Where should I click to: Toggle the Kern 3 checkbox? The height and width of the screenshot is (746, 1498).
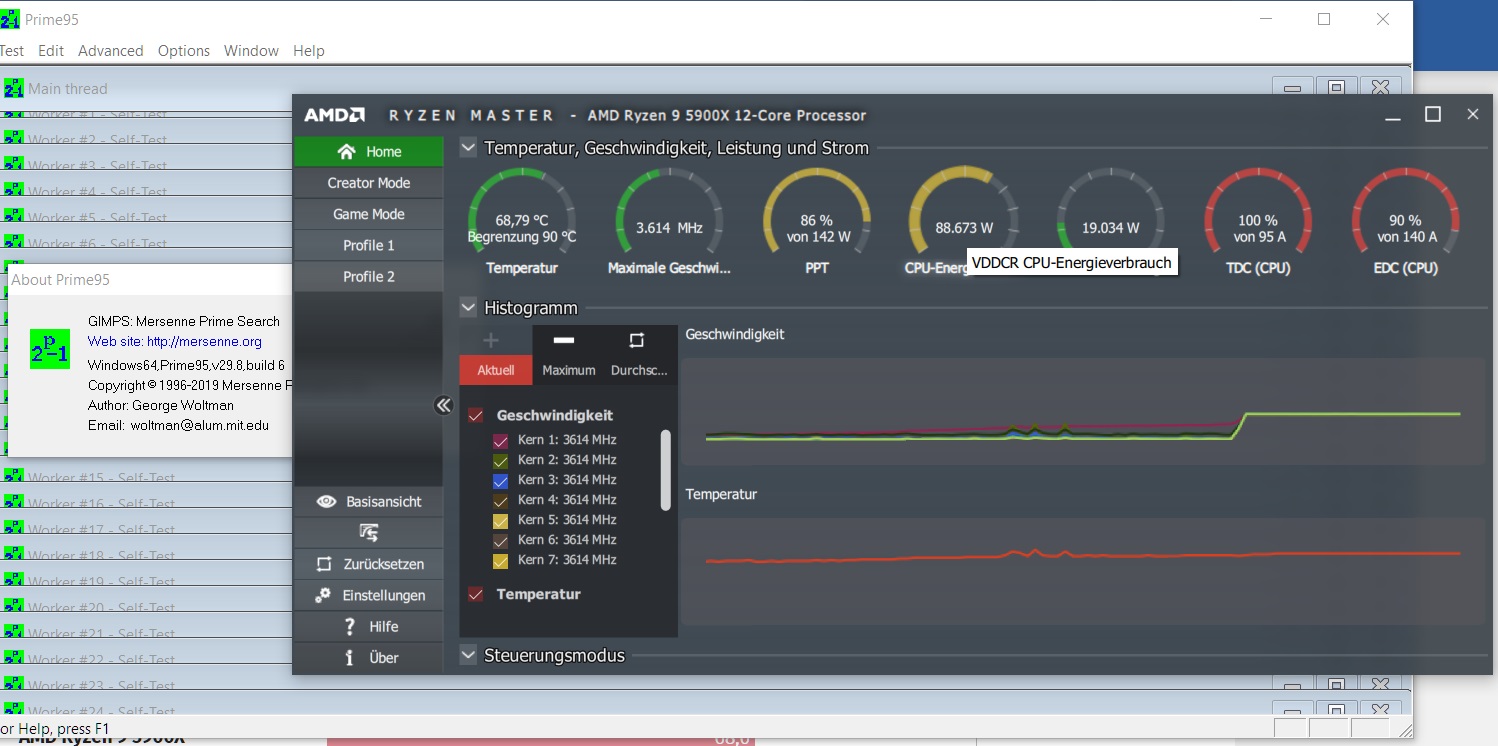coord(501,481)
